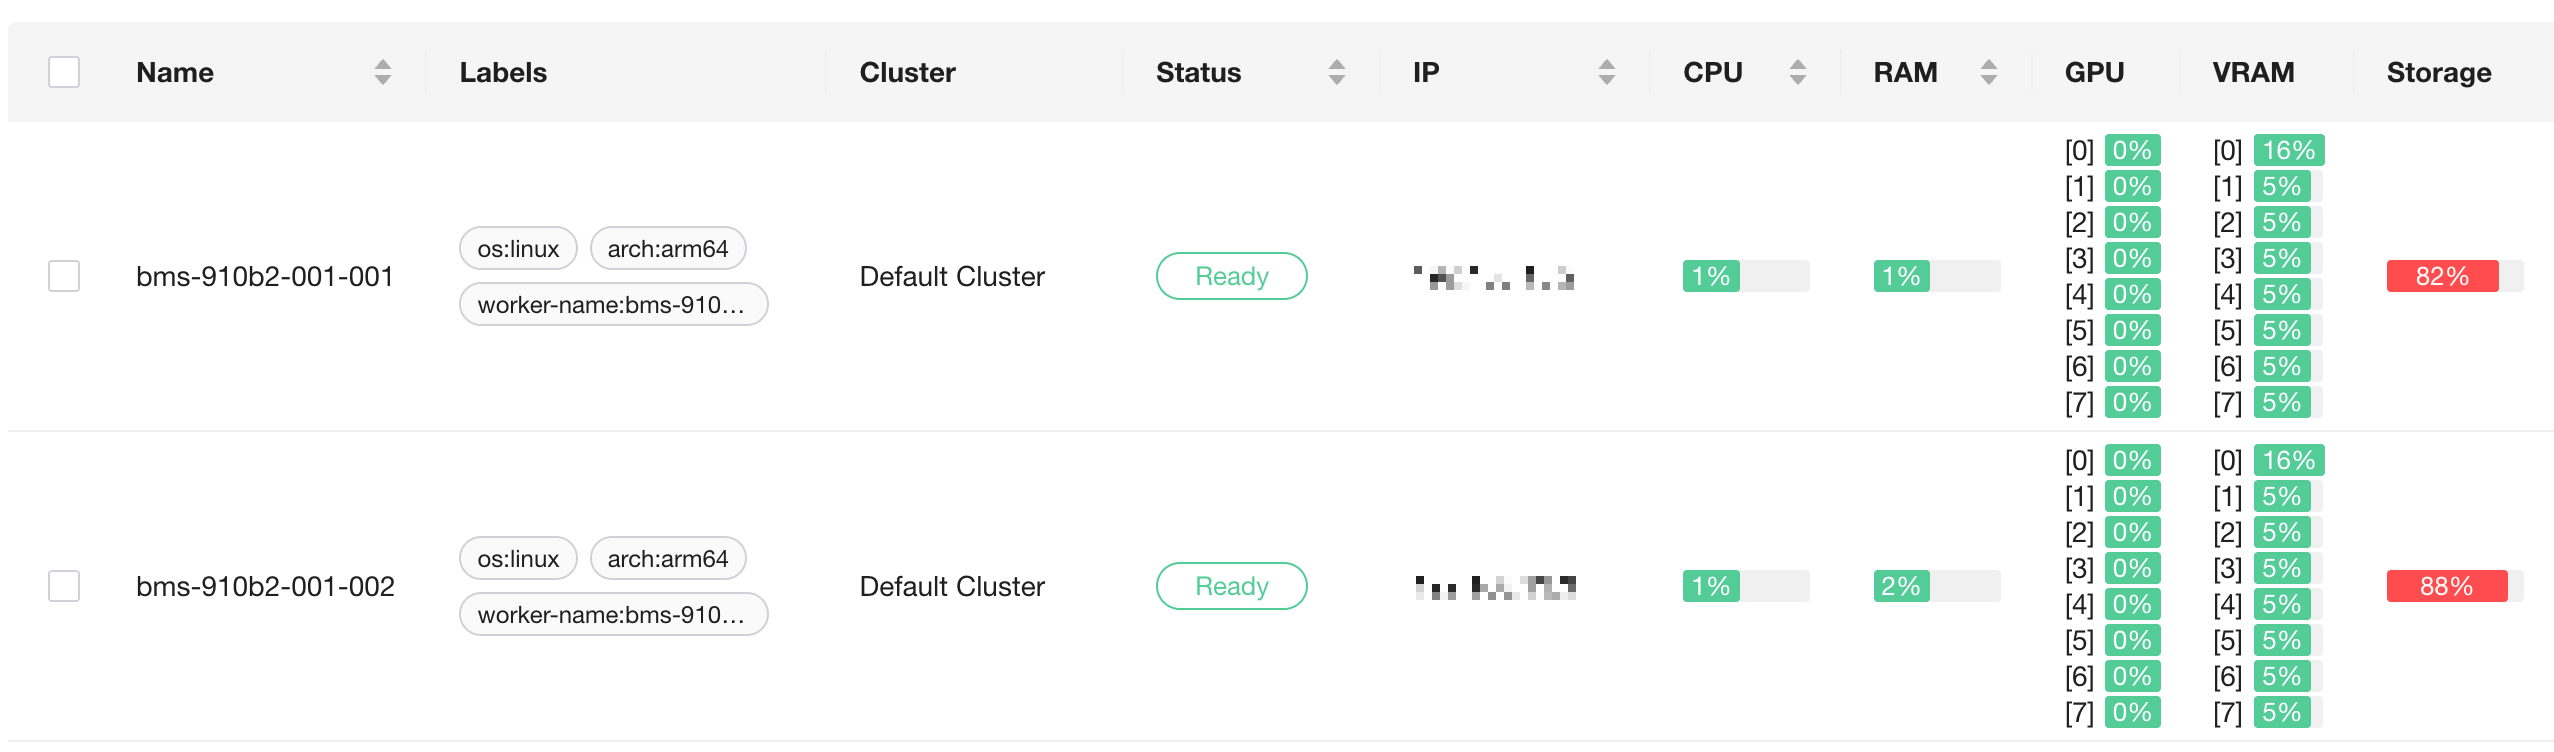Sort by Status using sort arrows
The image size is (2554, 752).
[1336, 72]
